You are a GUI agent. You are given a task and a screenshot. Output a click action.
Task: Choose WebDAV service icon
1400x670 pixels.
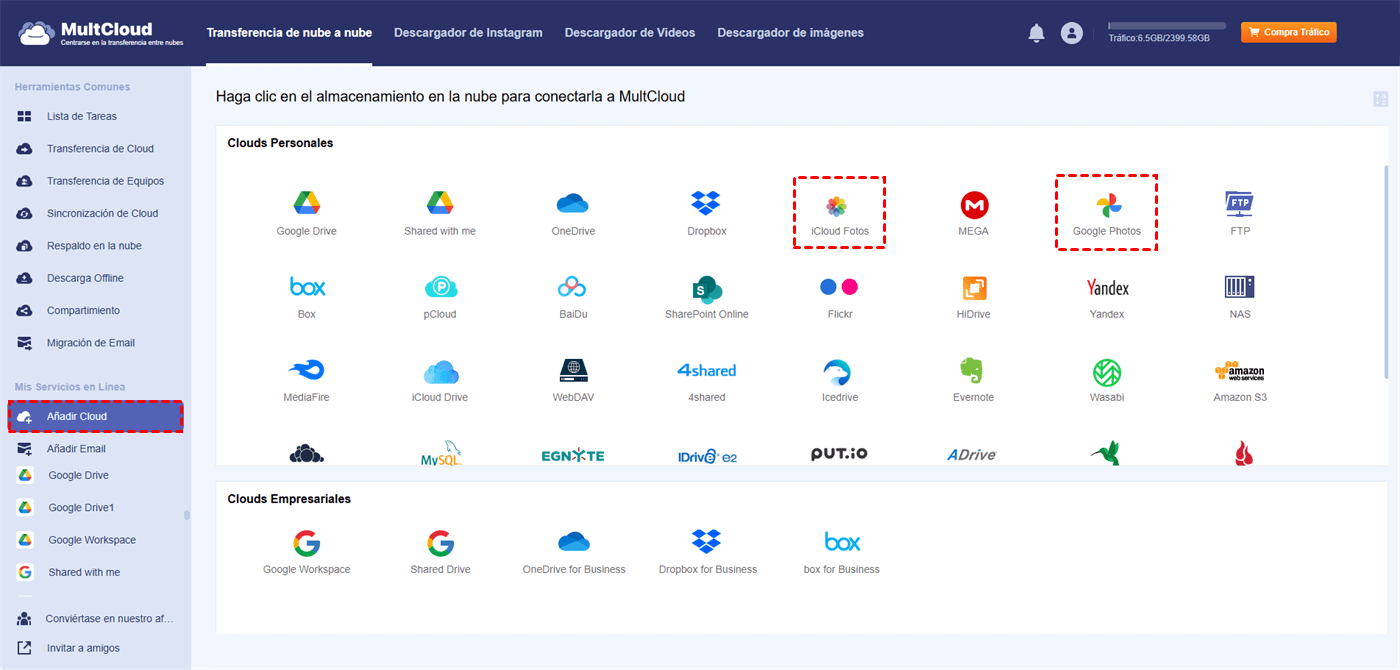[573, 370]
